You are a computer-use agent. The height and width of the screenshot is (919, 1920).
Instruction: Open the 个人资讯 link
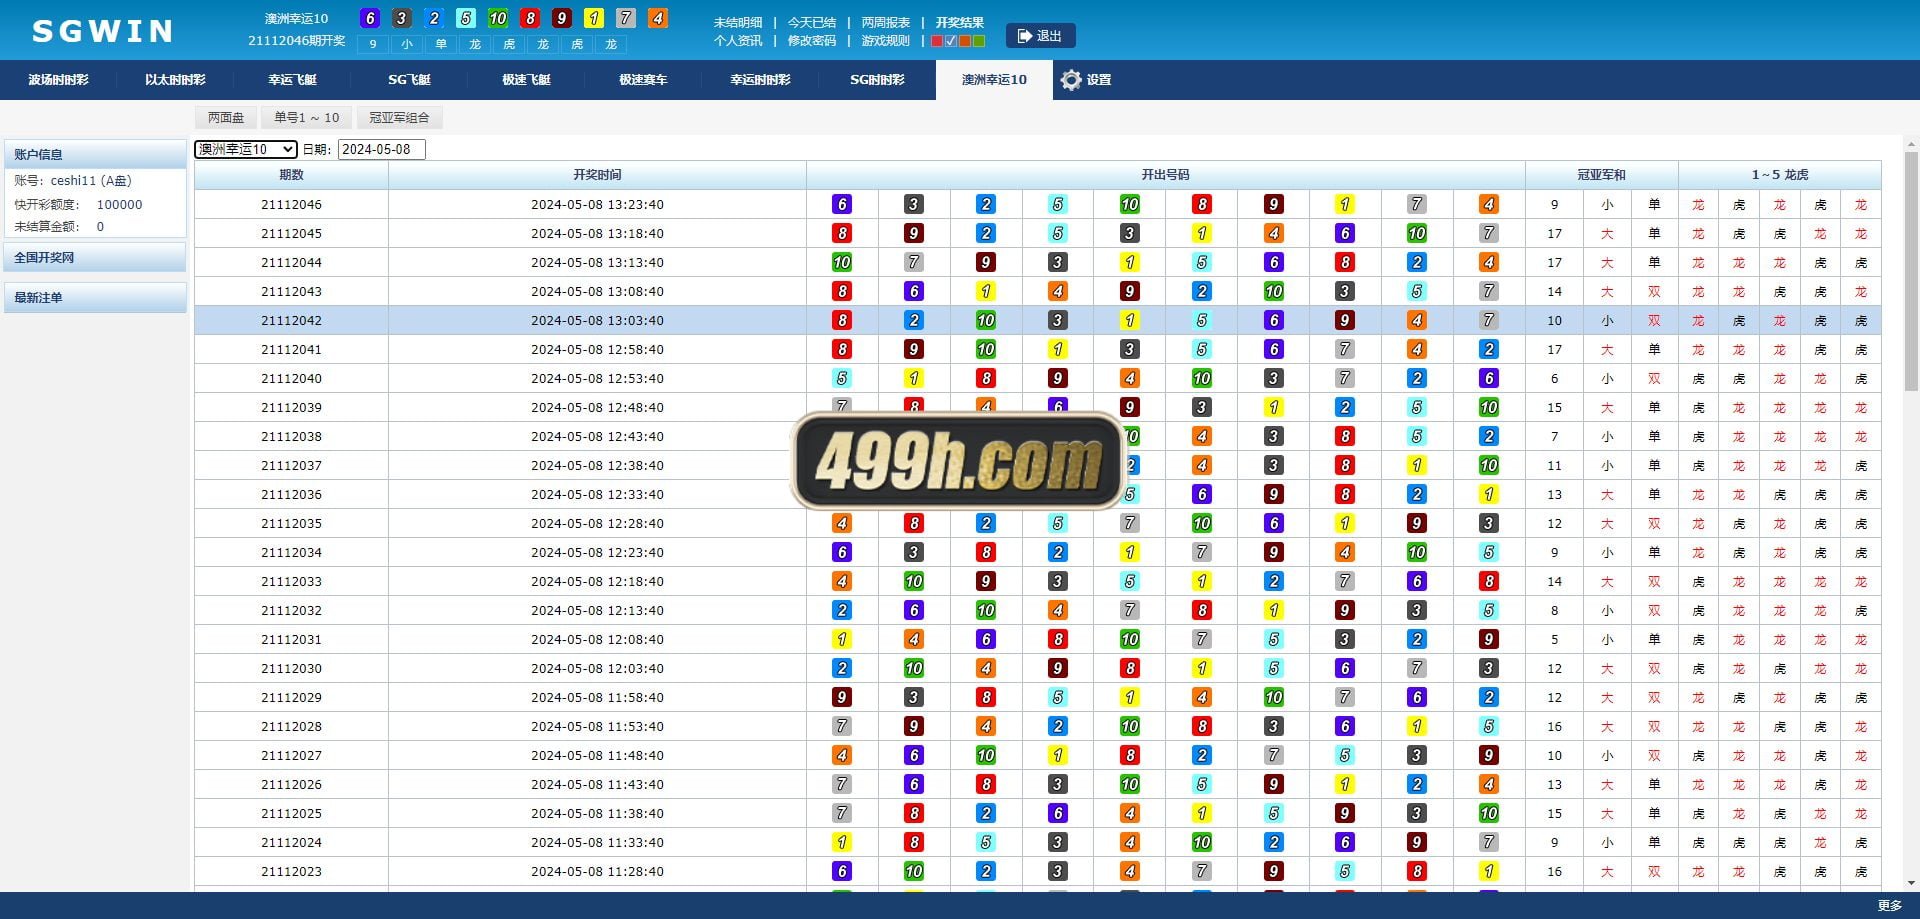pyautogui.click(x=738, y=41)
